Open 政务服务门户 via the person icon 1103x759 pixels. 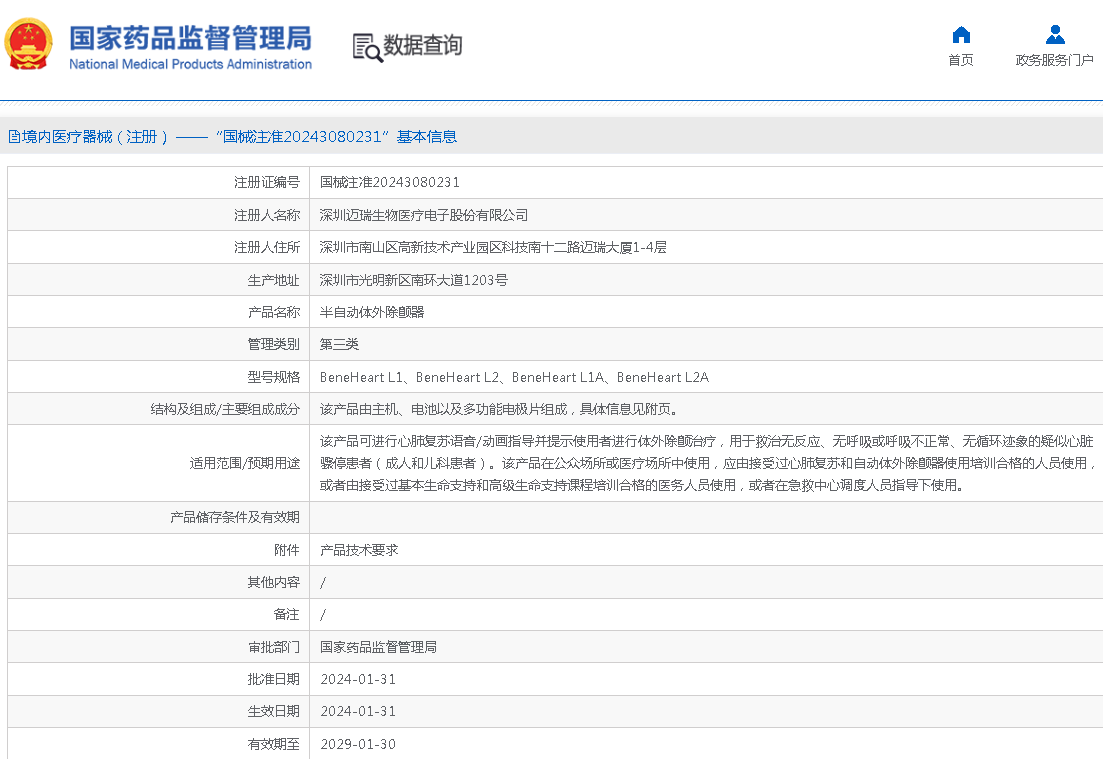pyautogui.click(x=1055, y=33)
